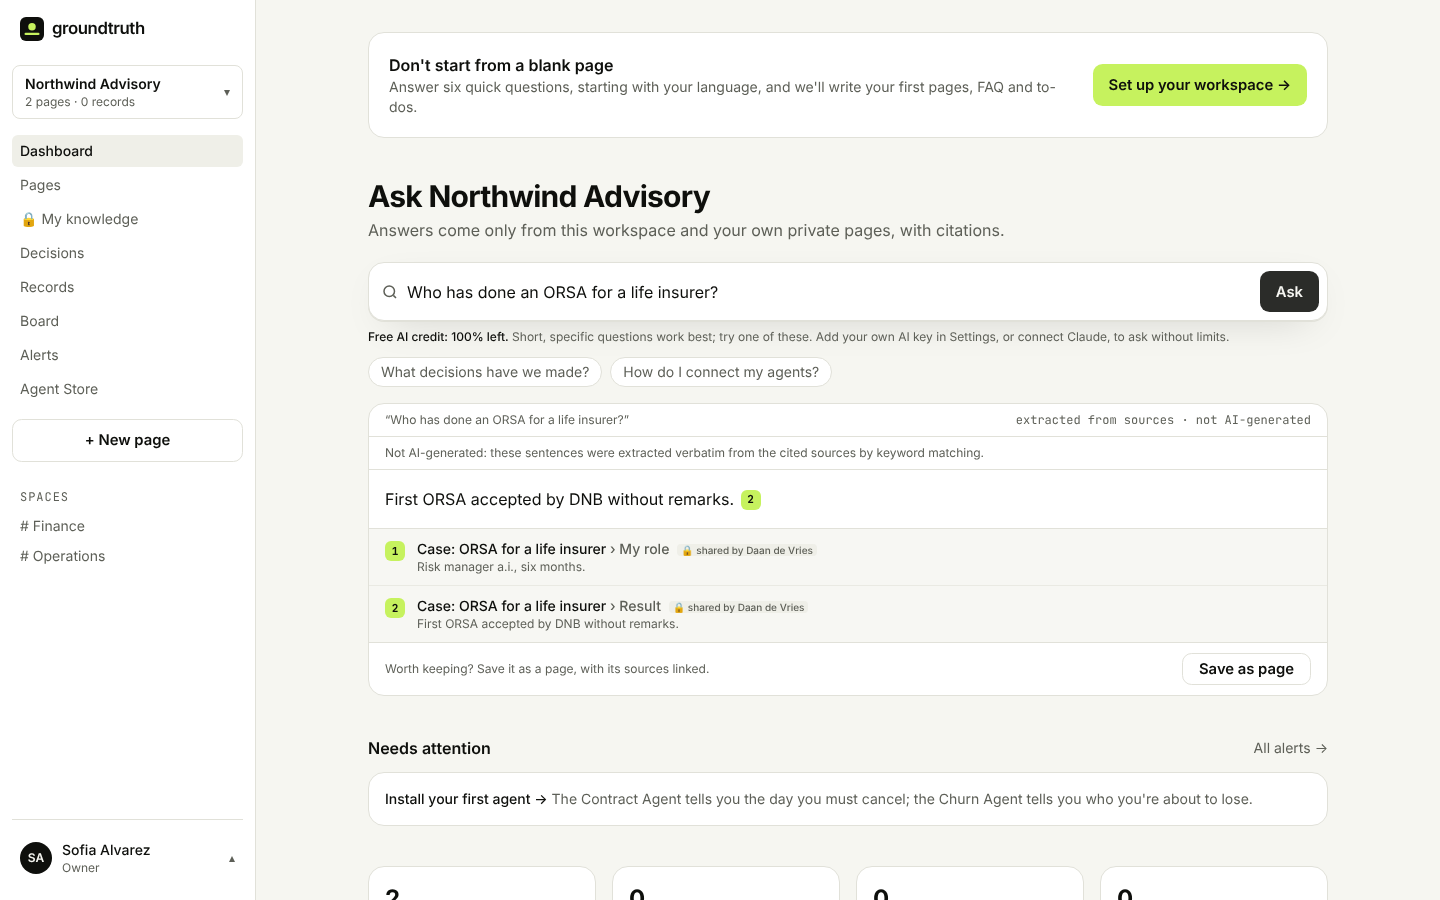Open Board in sidebar
Image resolution: width=1440 pixels, height=900 pixels.
[x=127, y=321]
